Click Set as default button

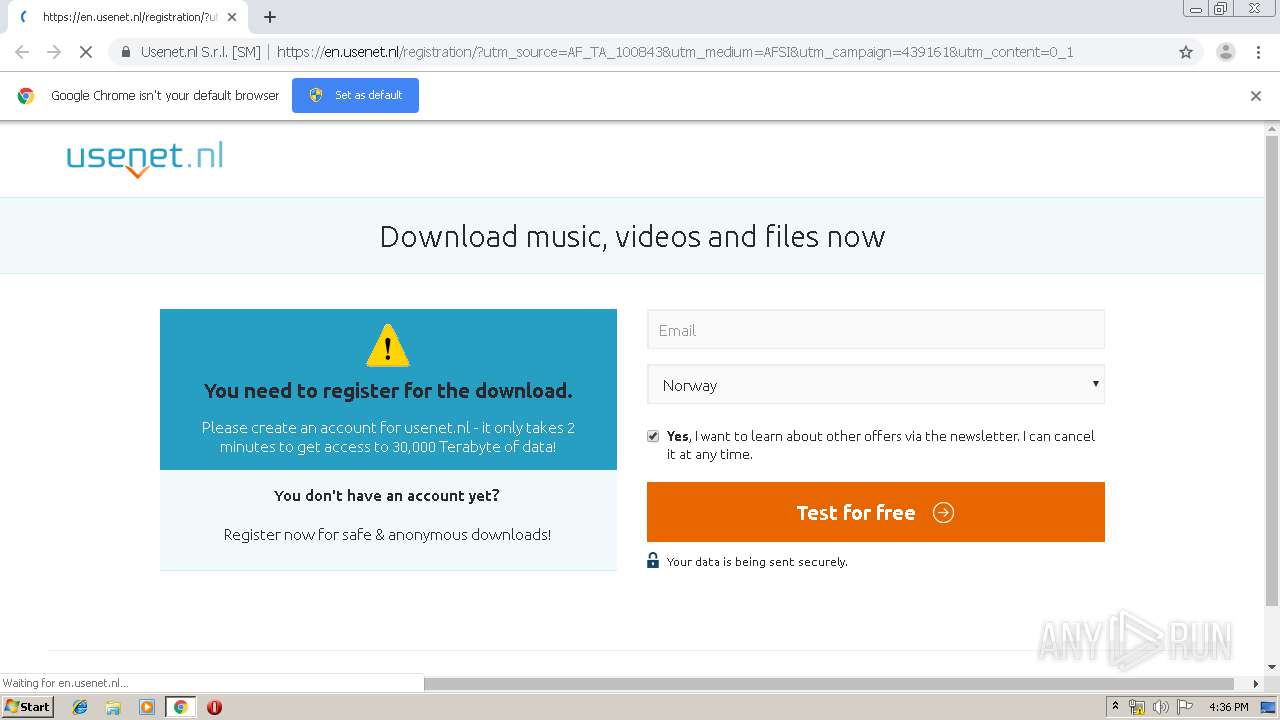pyautogui.click(x=355, y=95)
